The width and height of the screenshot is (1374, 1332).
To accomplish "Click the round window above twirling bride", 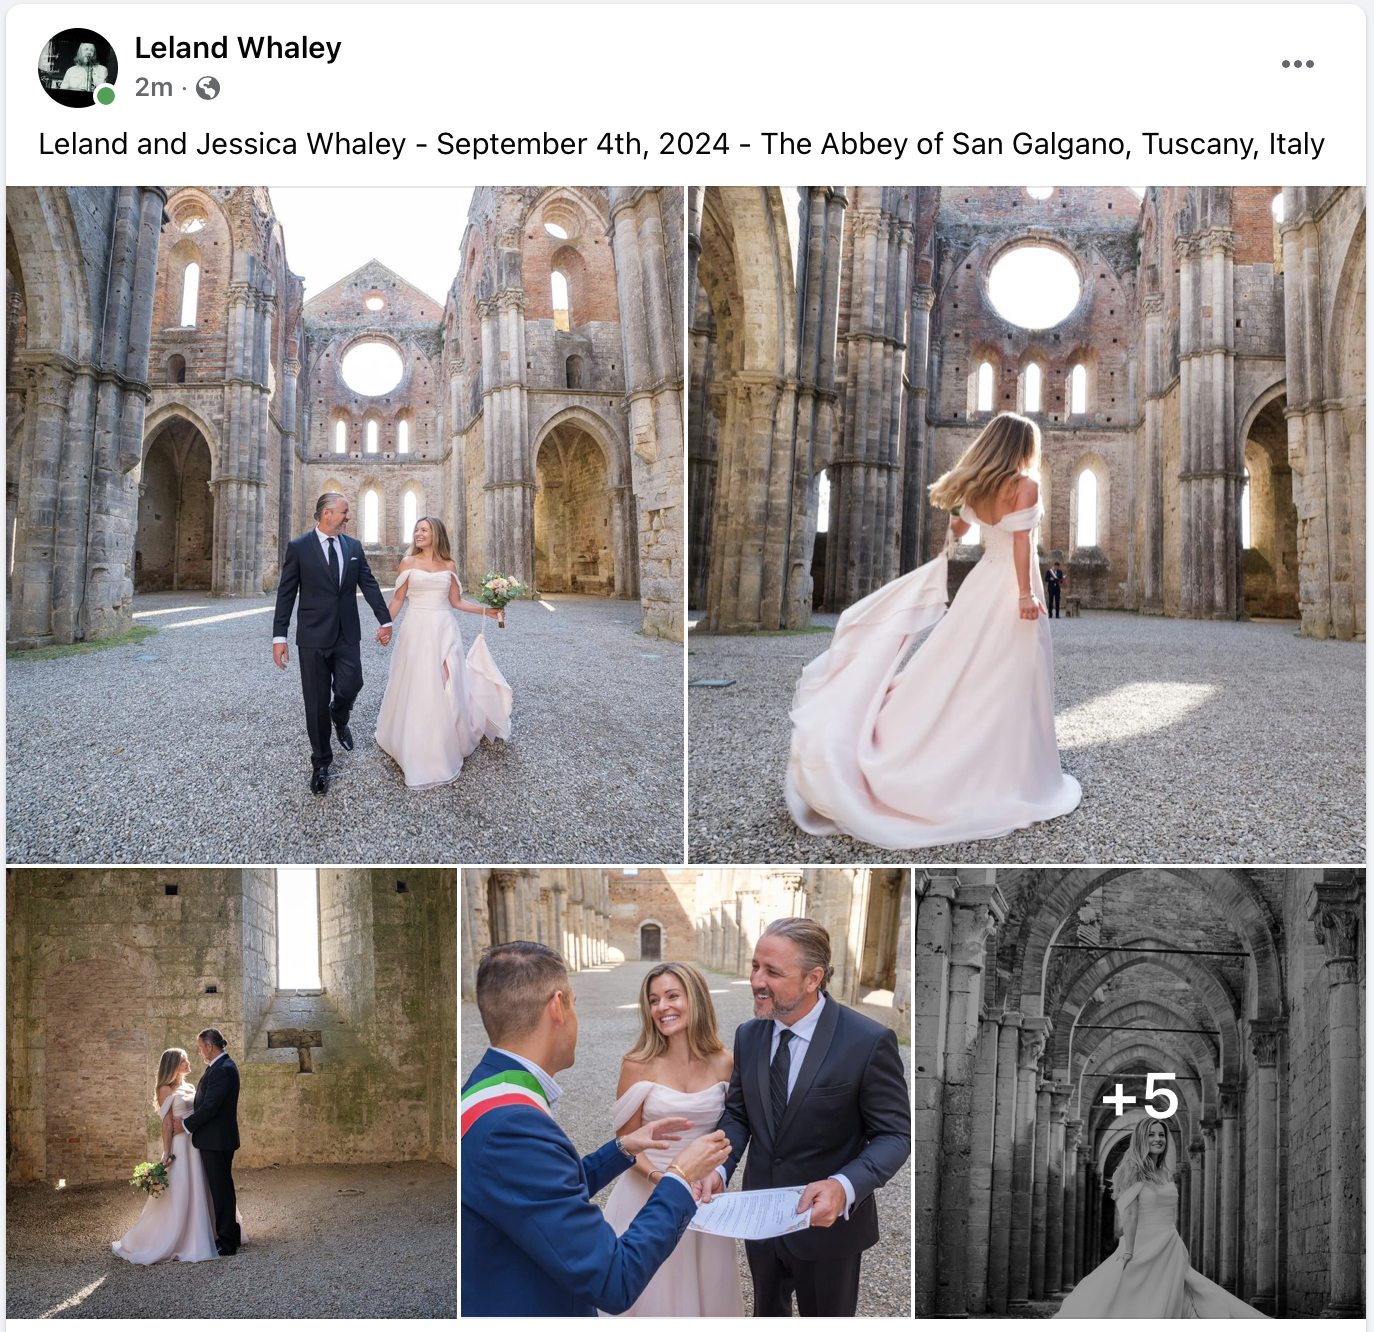I will [1034, 286].
